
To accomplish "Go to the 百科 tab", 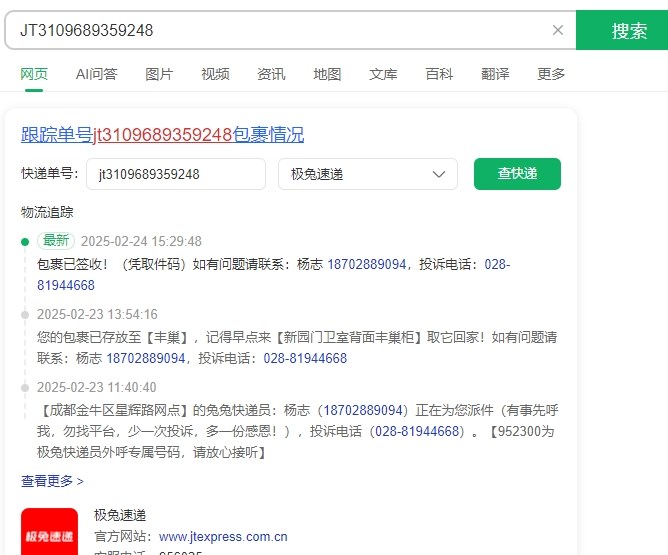I will click(439, 74).
